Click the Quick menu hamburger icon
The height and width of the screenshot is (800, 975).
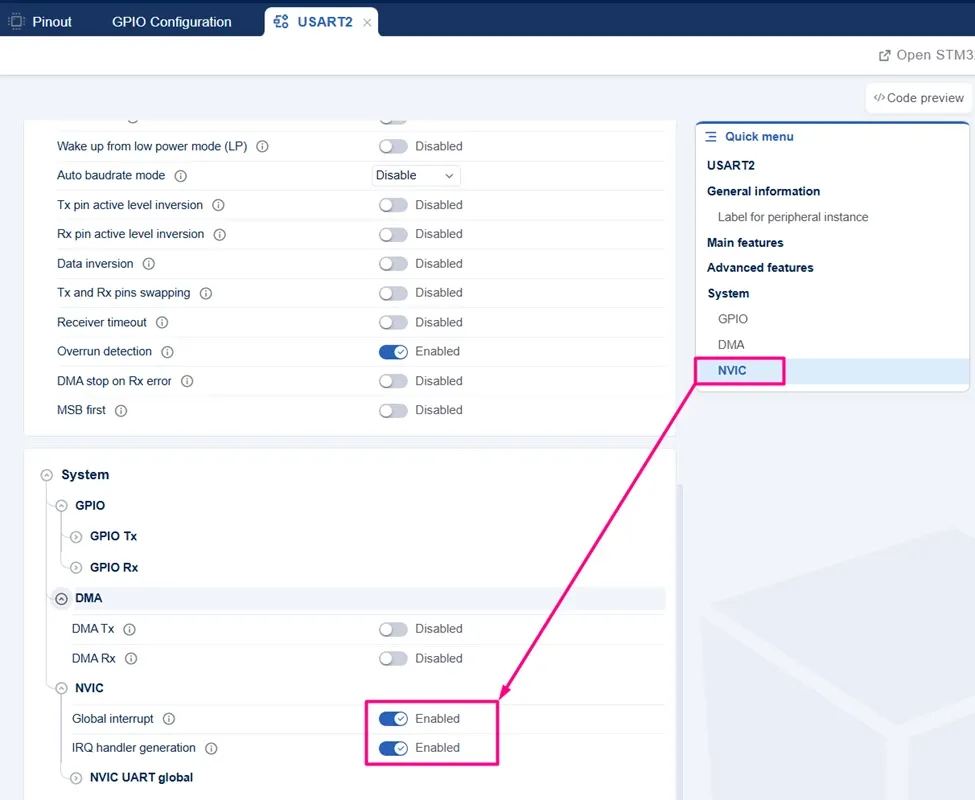click(x=711, y=137)
